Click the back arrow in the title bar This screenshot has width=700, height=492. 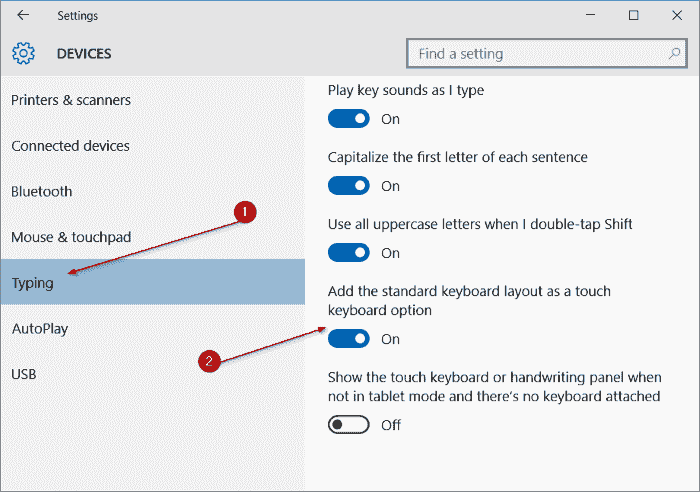click(23, 16)
